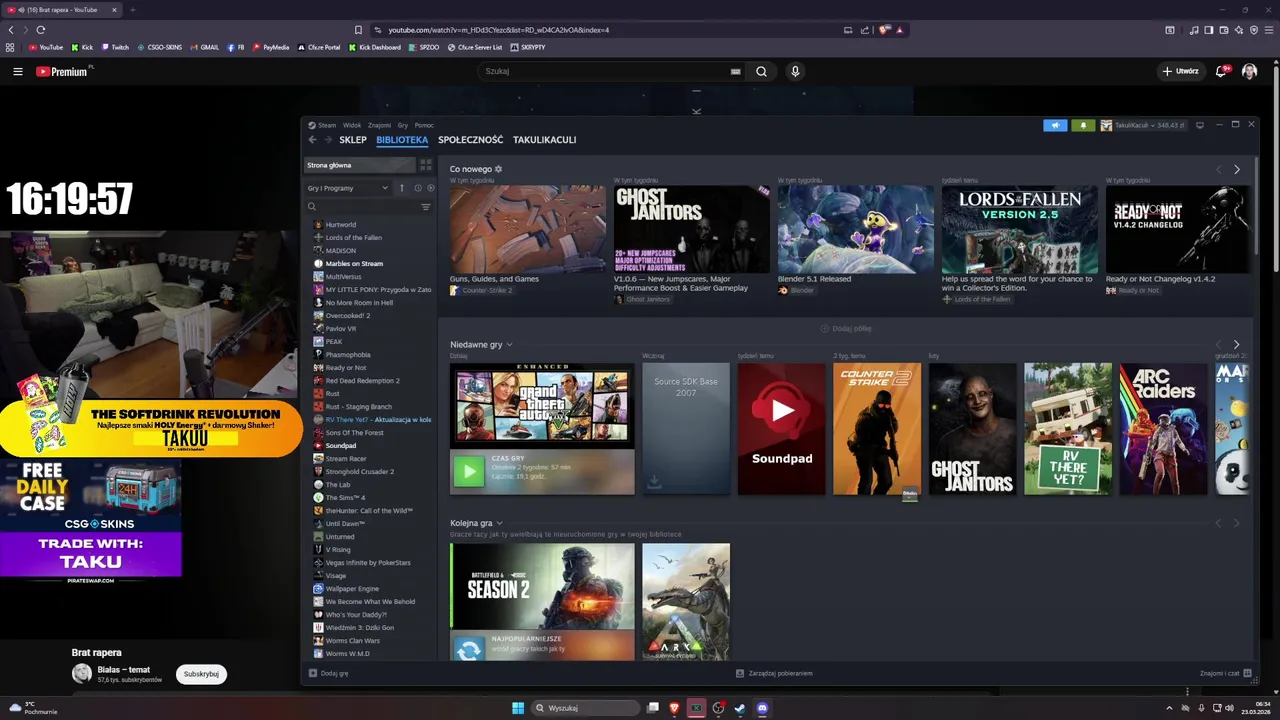Select 'Soundpad' in the library list

pos(340,446)
